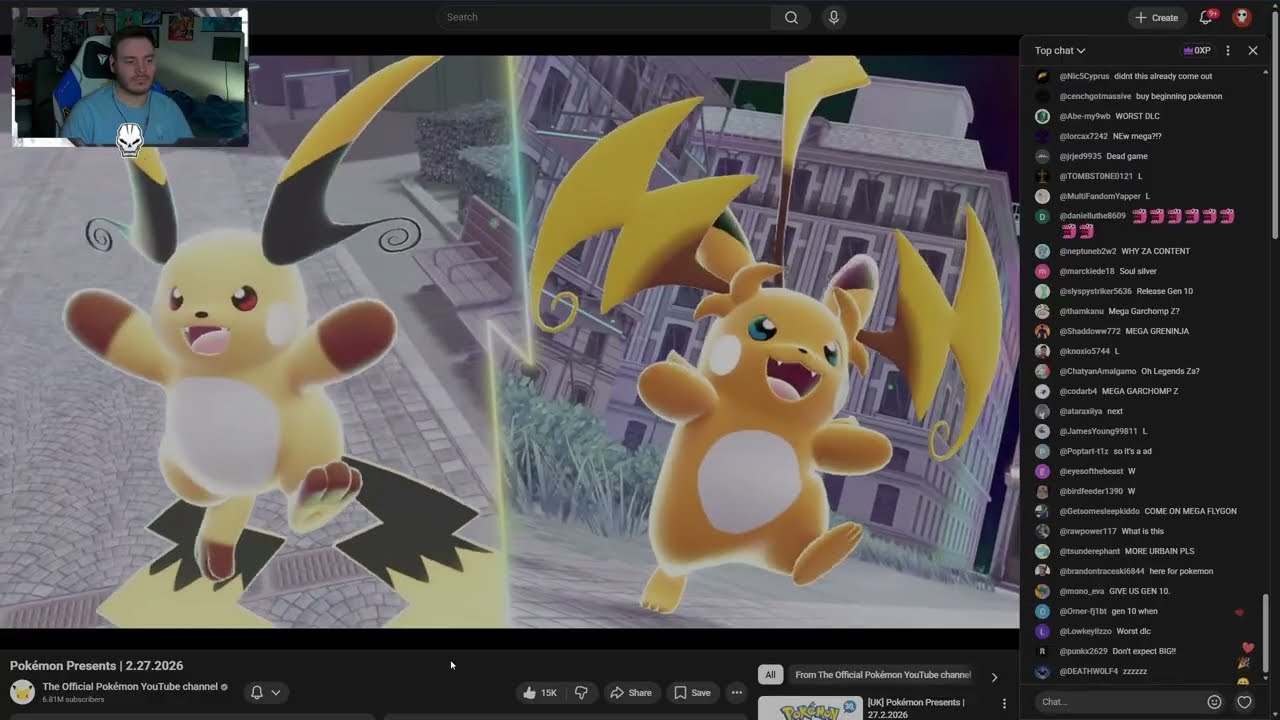Click the Pokémon channel avatar

click(x=22, y=692)
